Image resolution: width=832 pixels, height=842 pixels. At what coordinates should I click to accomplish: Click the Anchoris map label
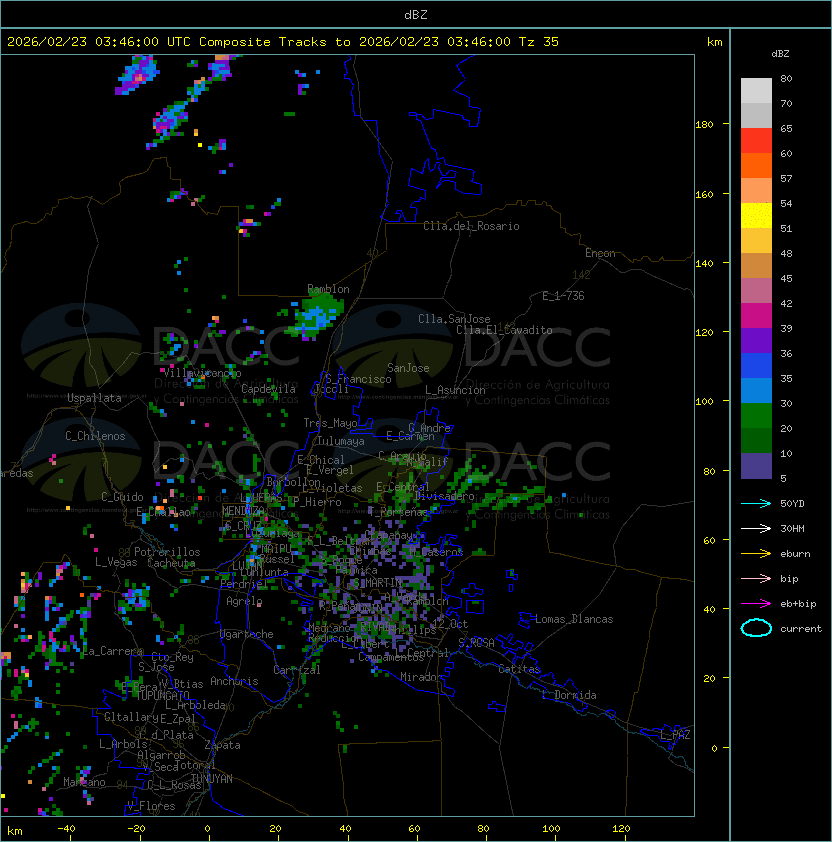[x=234, y=681]
